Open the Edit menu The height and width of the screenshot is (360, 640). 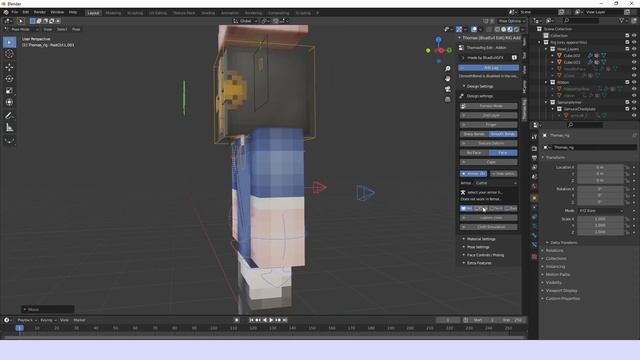pos(26,12)
